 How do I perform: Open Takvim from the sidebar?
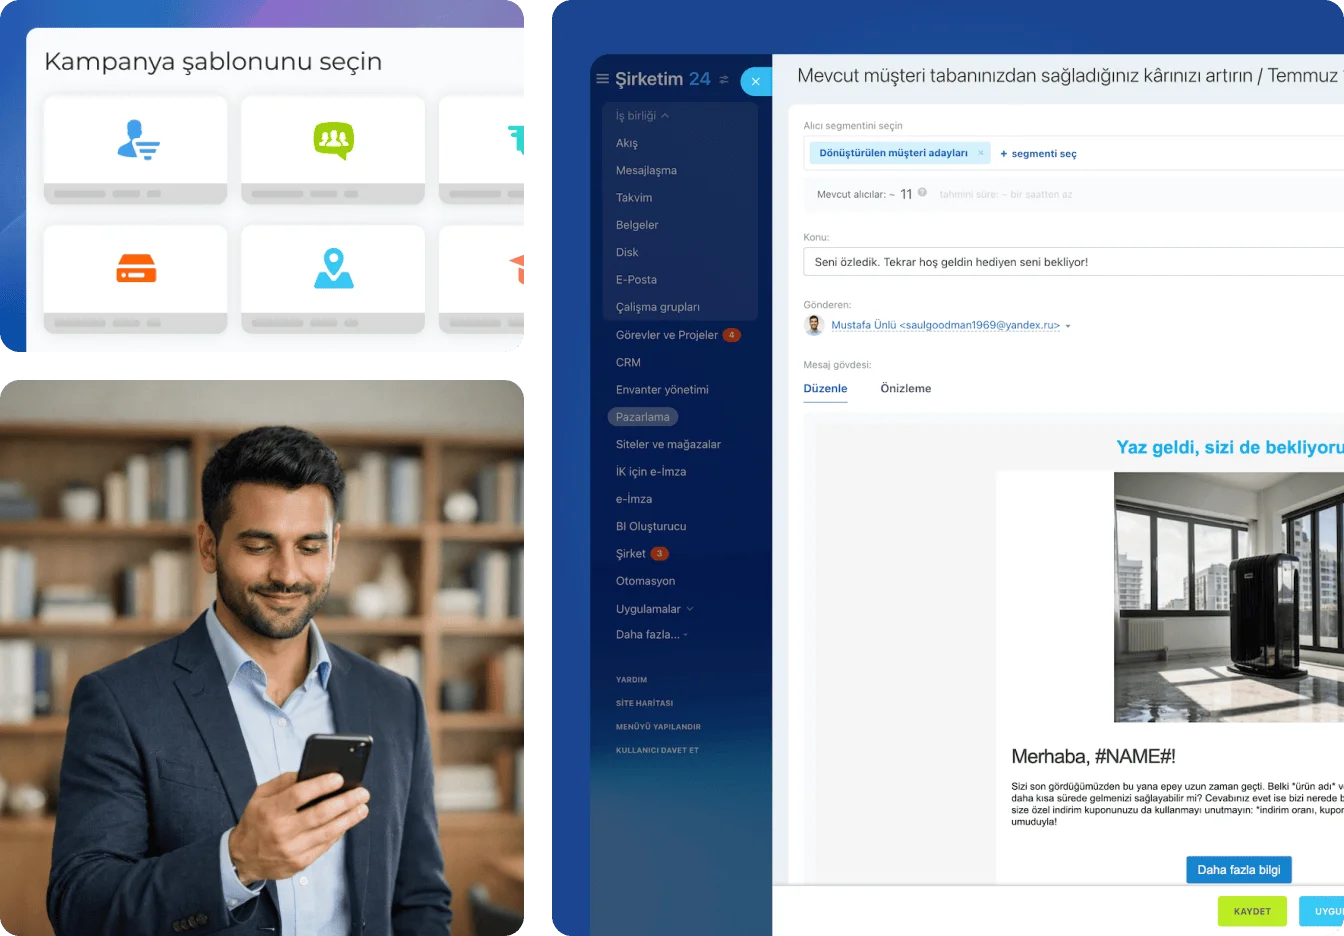634,198
